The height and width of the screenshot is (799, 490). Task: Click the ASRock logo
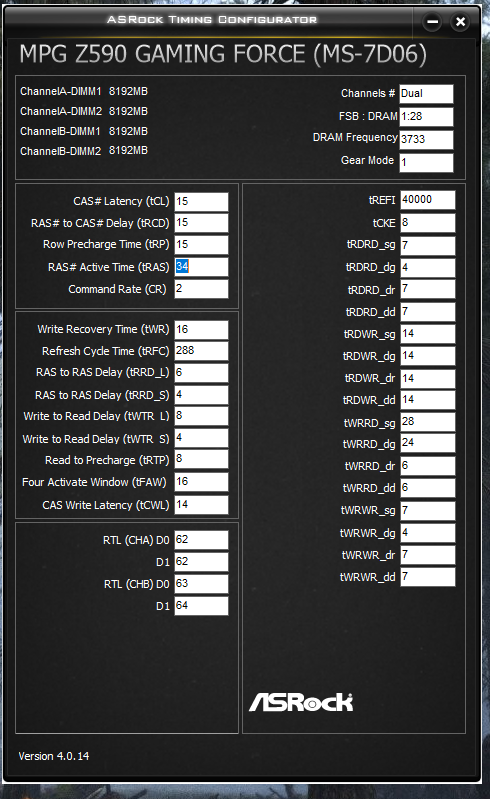(x=301, y=702)
